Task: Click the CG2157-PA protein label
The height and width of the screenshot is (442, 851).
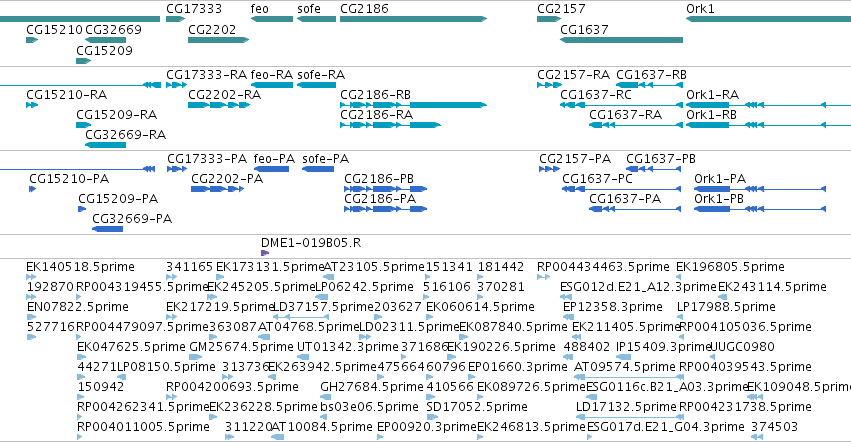Action: 575,159
